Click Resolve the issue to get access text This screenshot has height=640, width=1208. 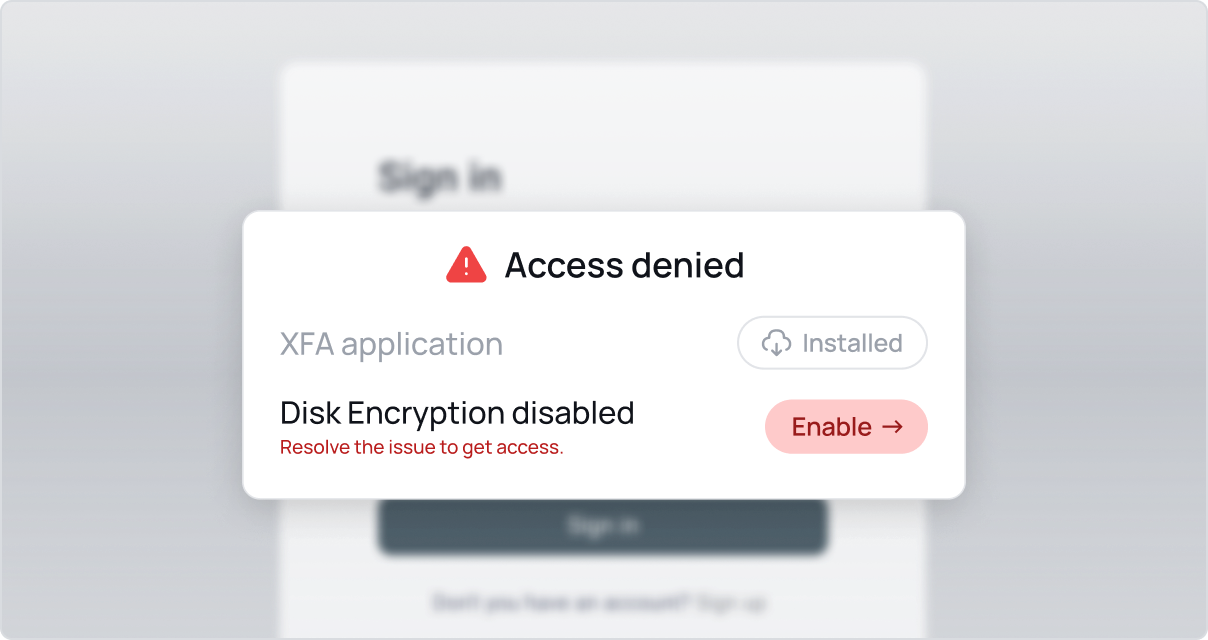[x=421, y=447]
